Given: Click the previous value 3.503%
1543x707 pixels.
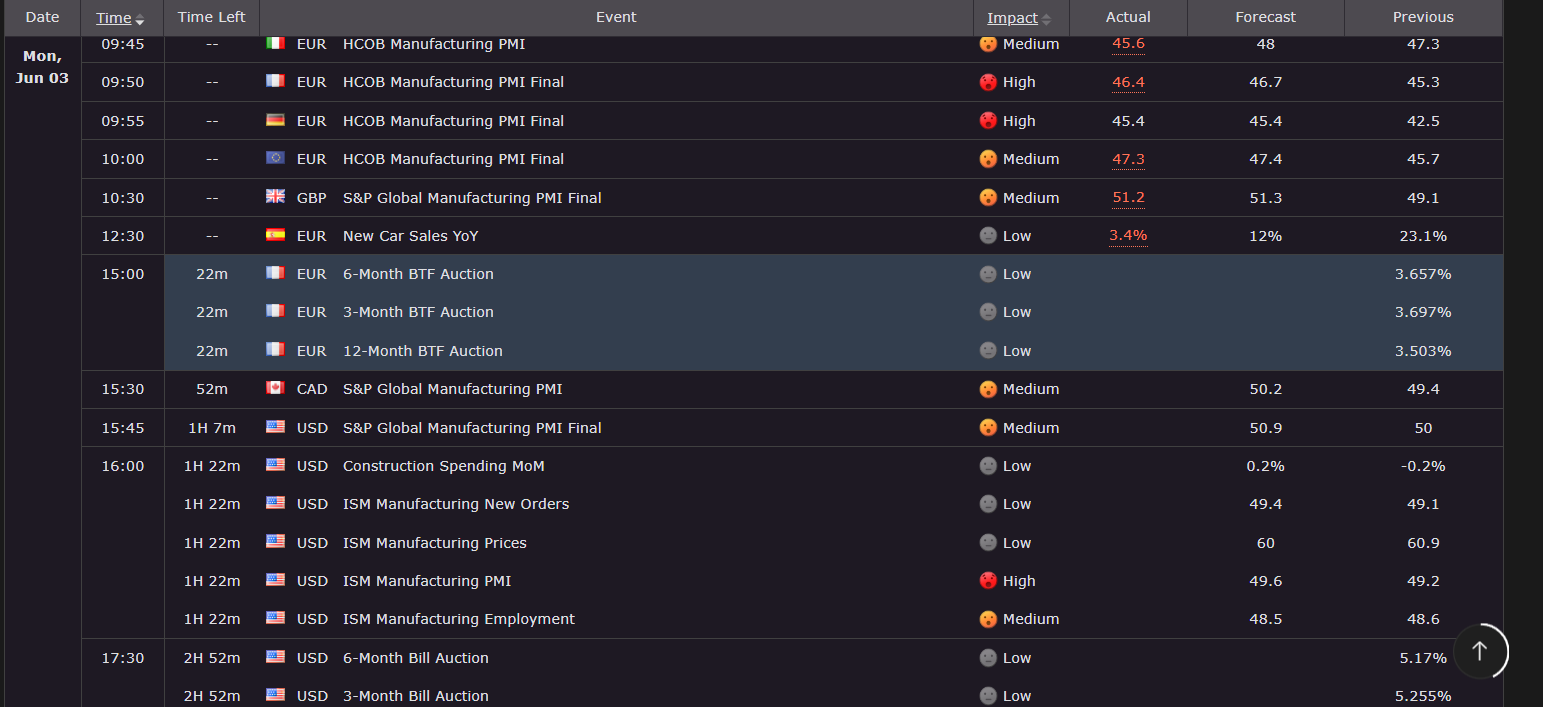Looking at the screenshot, I should [1423, 351].
